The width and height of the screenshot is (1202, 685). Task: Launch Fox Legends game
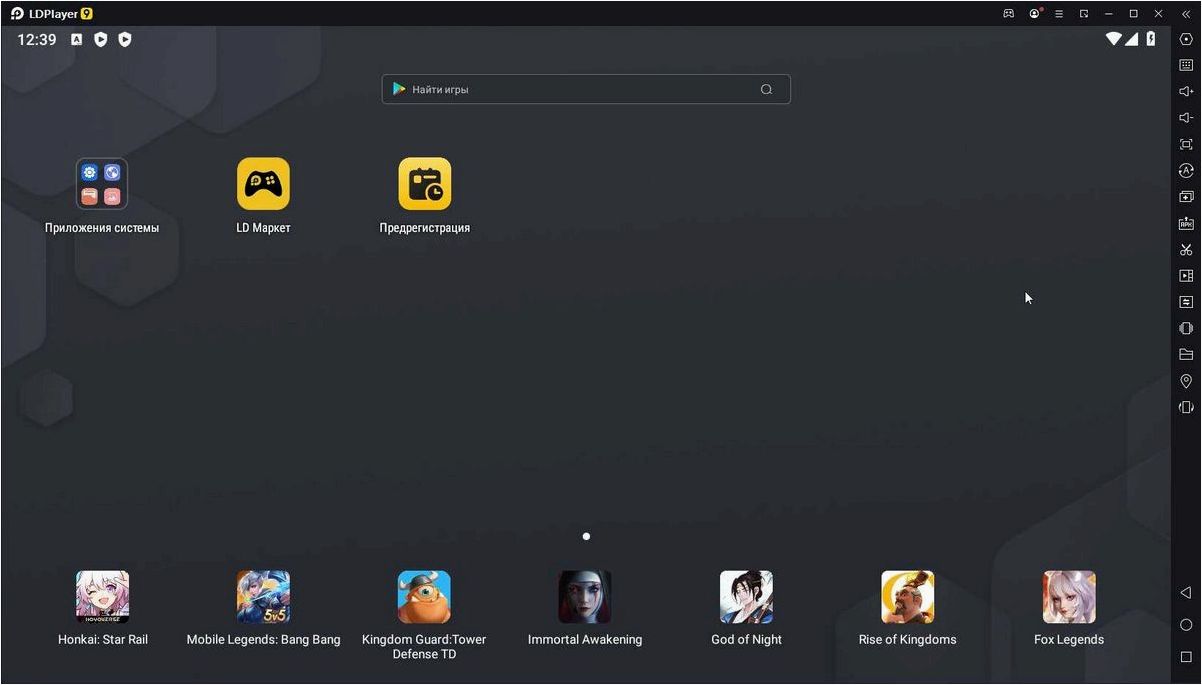tap(1069, 597)
